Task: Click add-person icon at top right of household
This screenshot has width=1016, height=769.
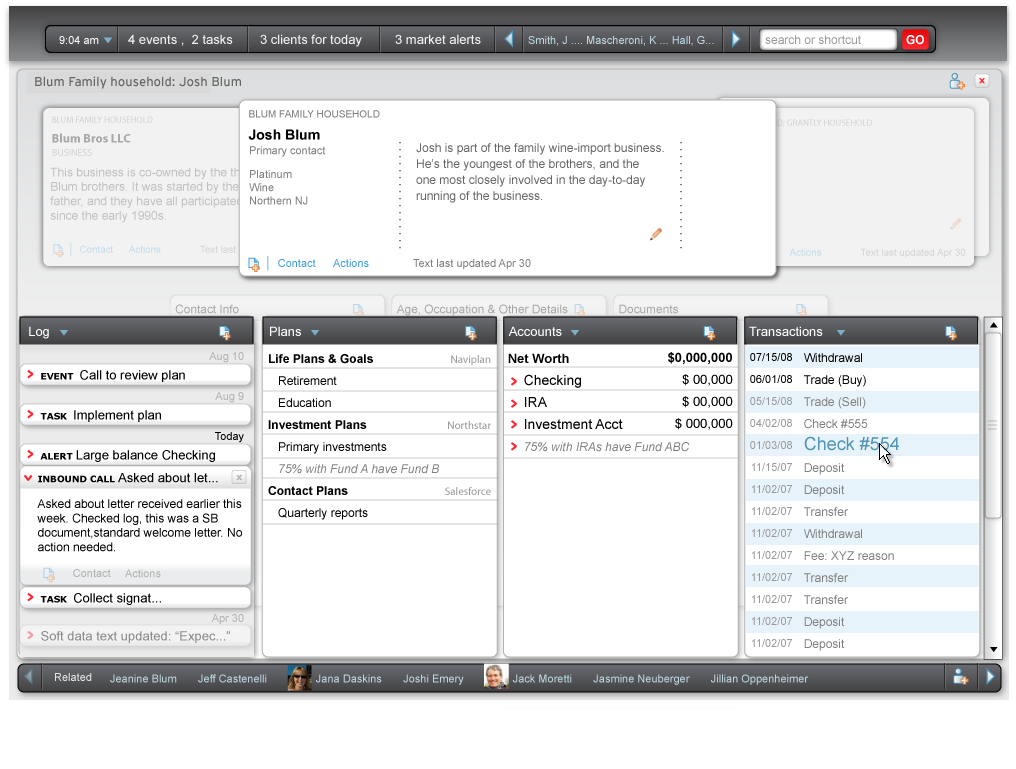Action: point(957,81)
